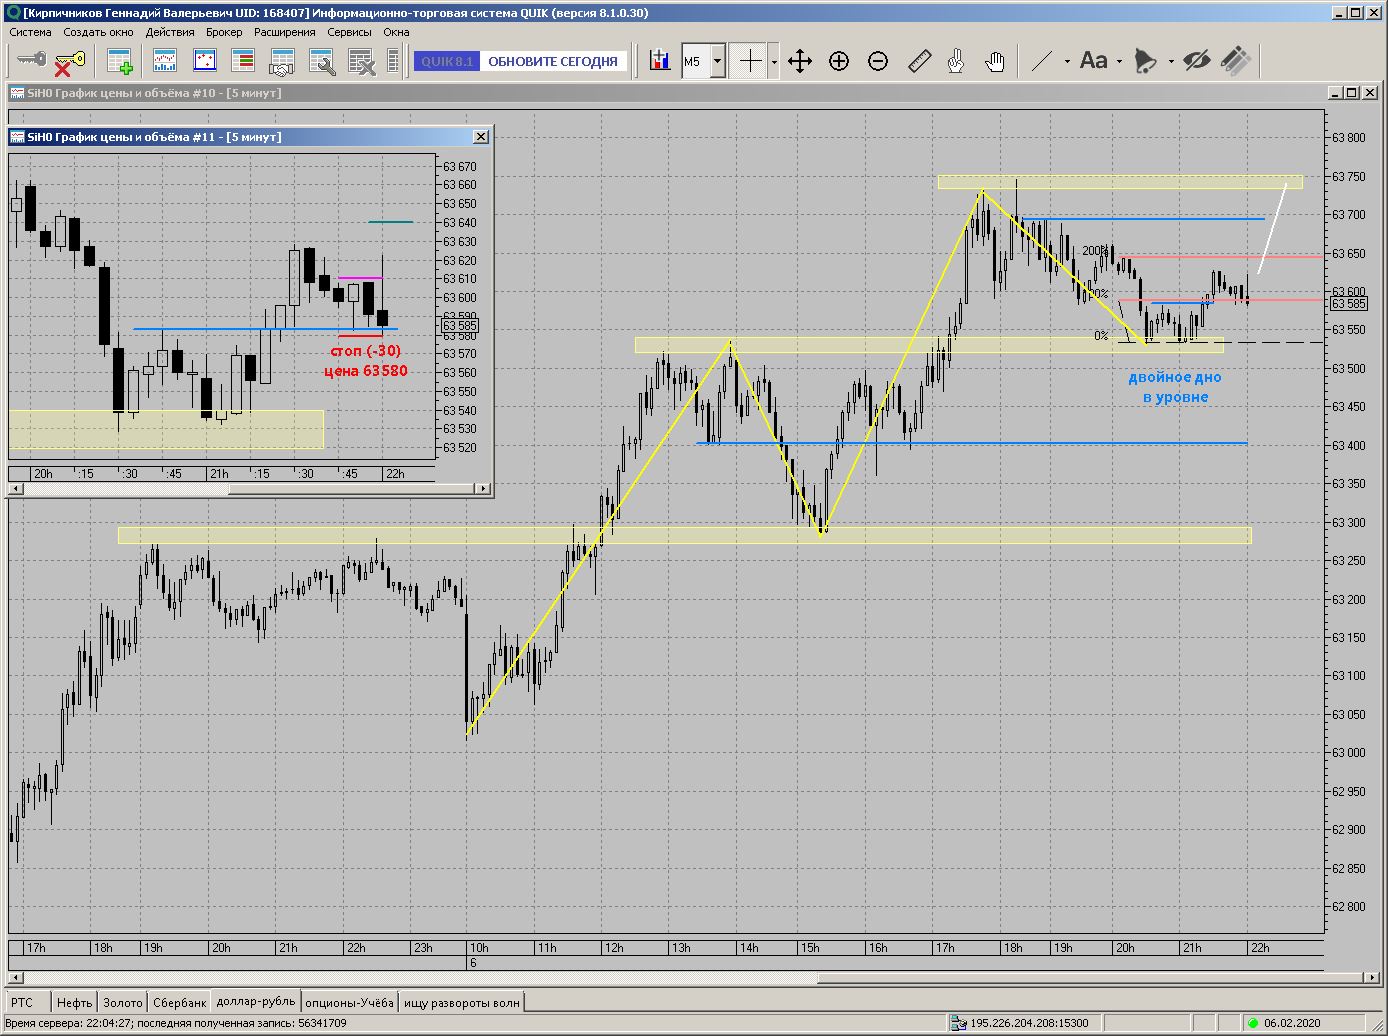Maximize the SiH0 chart #10 child window
Screen dimensions: 1388x1036
pyautogui.click(x=1351, y=93)
